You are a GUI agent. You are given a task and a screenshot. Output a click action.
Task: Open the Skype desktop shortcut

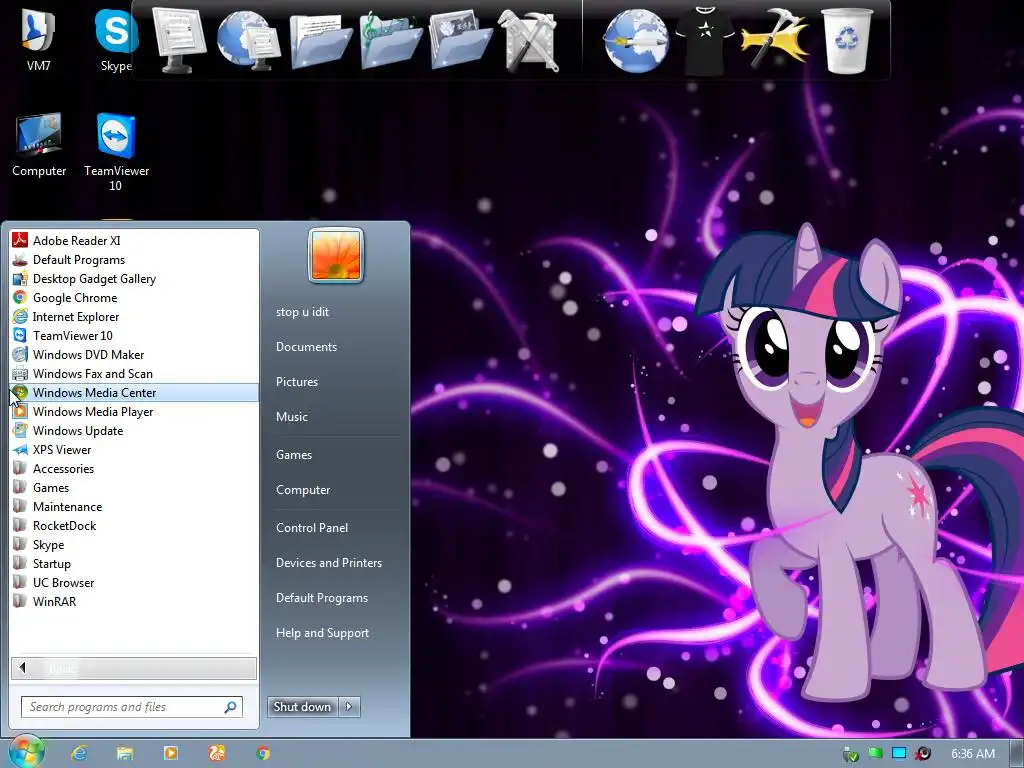pos(116,39)
